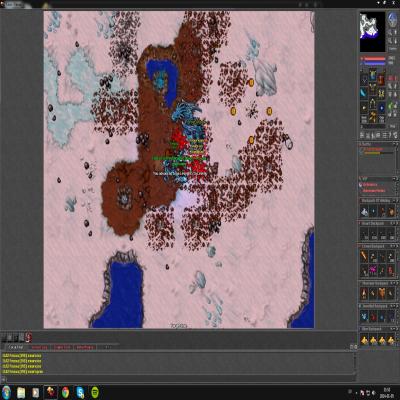400x400 pixels.
Task: Click the light blue item in the fifth backpack
Action: pos(364,316)
